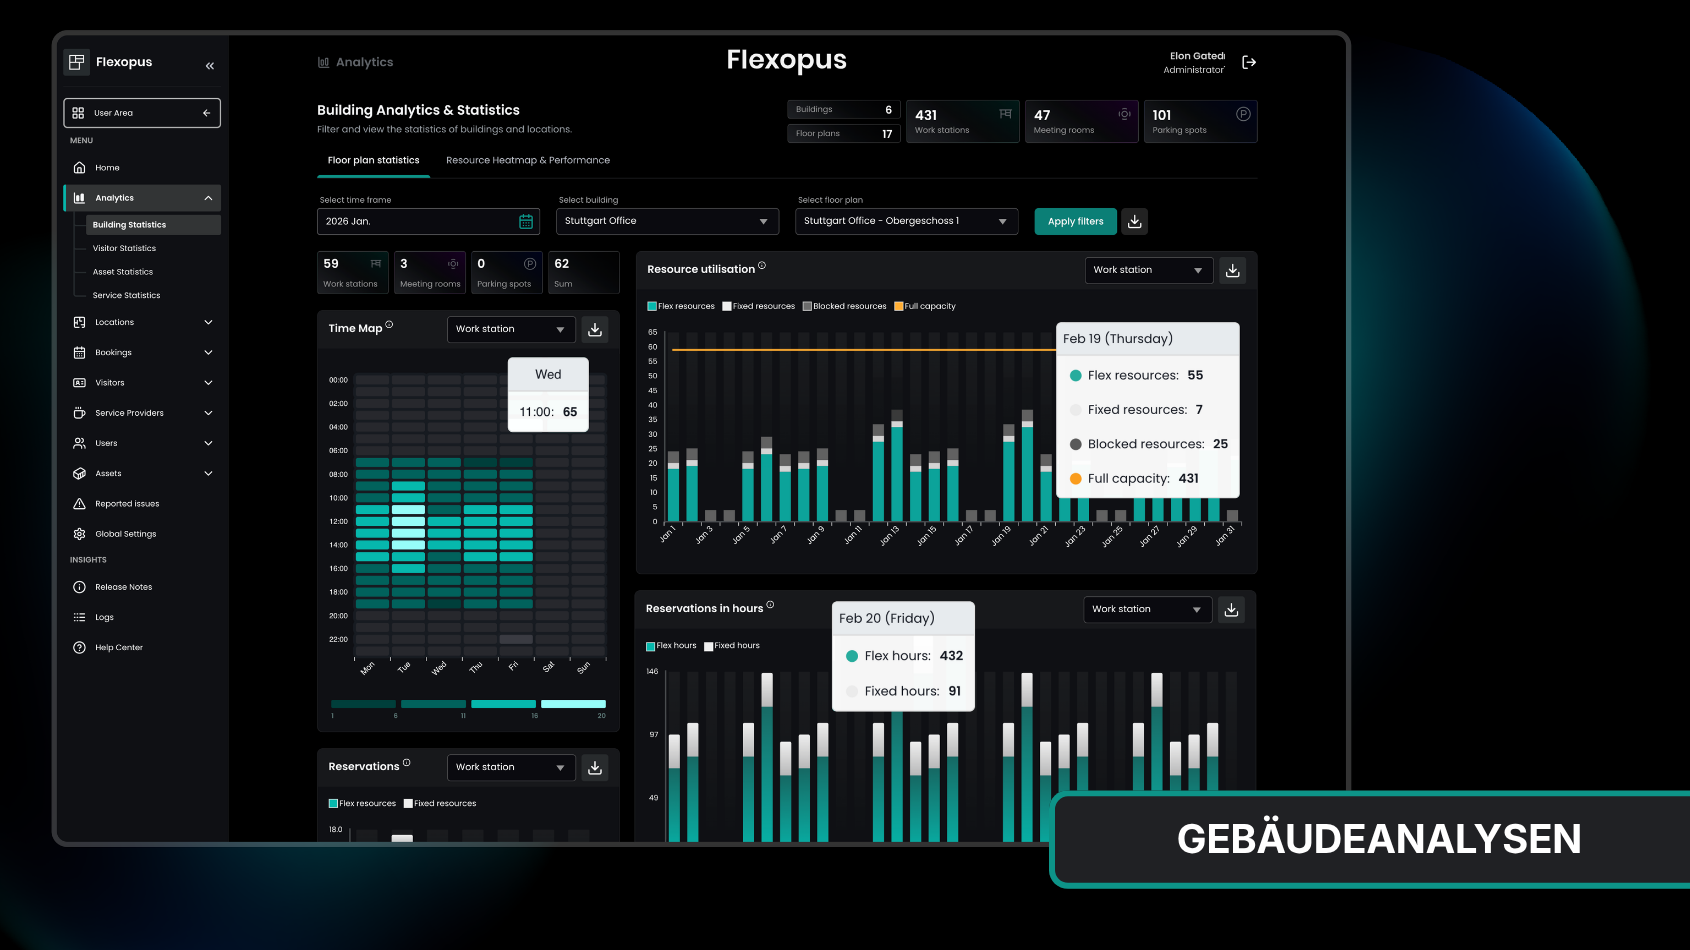
Task: Toggle Fixed hours legend item
Action: pyautogui.click(x=732, y=646)
